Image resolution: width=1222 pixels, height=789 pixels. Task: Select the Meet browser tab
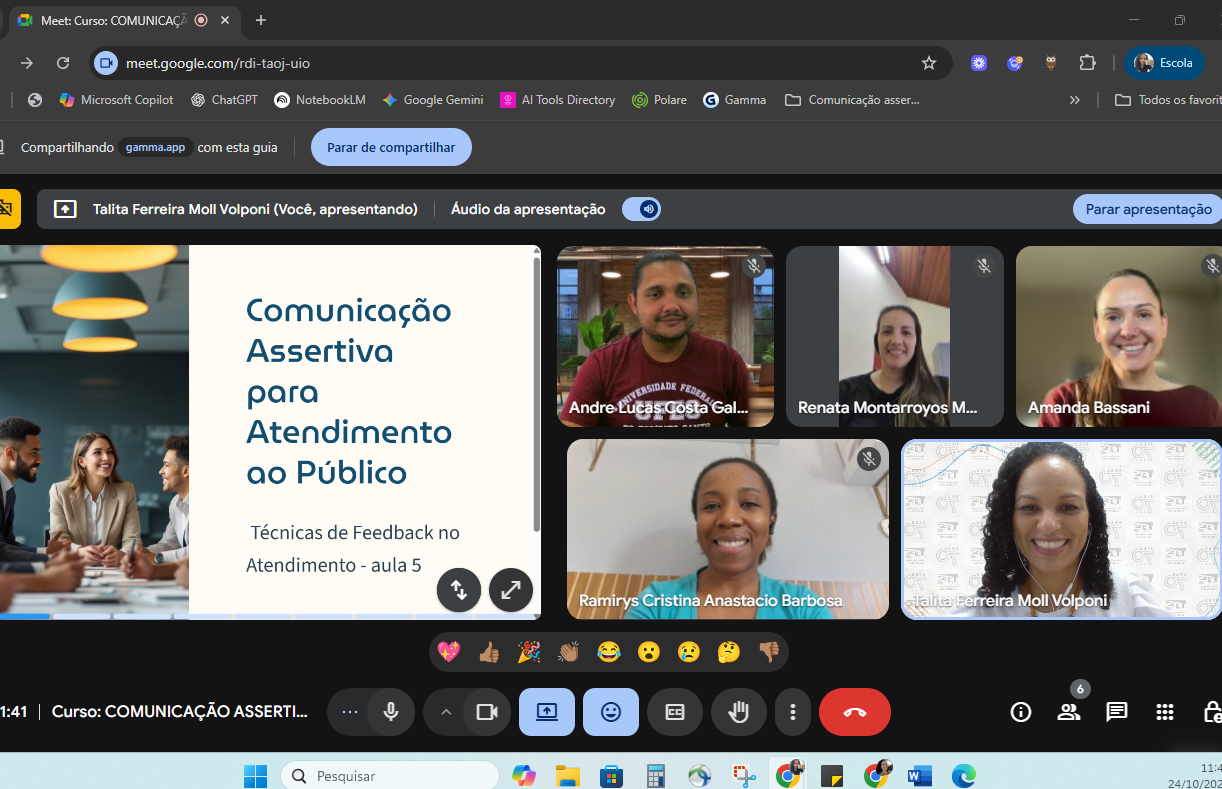click(112, 20)
